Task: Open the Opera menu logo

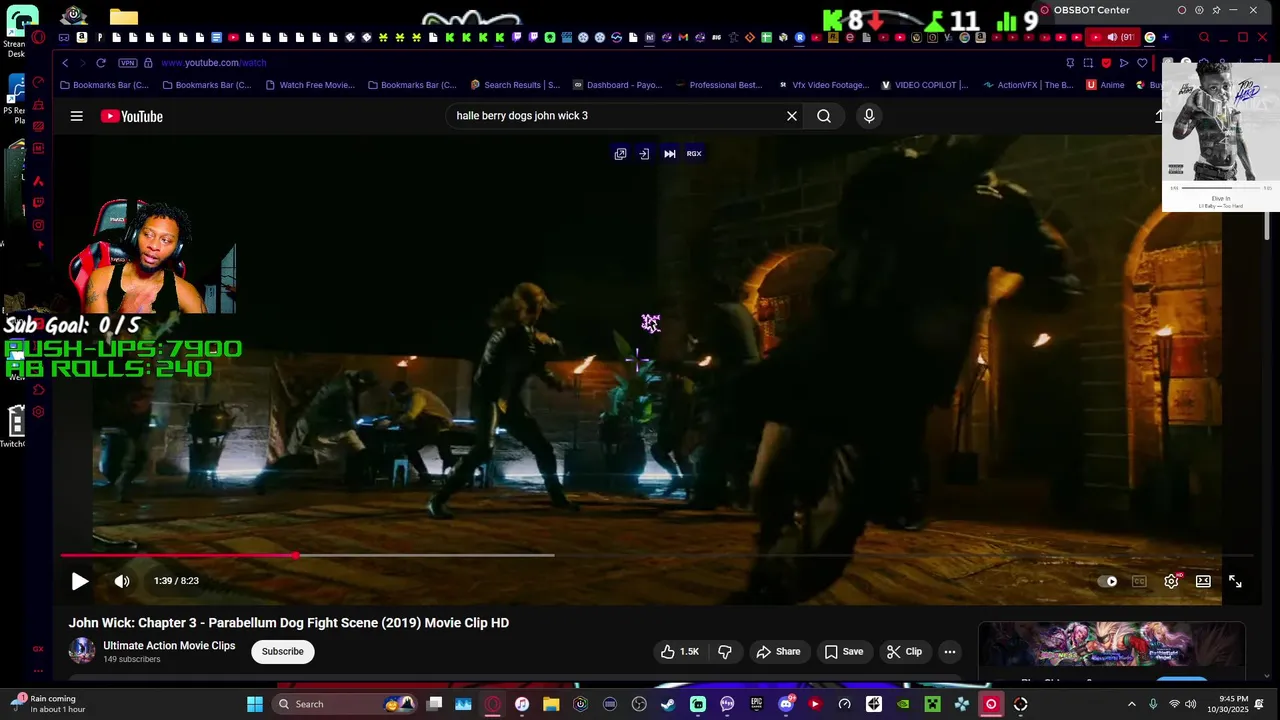Action: (x=38, y=38)
